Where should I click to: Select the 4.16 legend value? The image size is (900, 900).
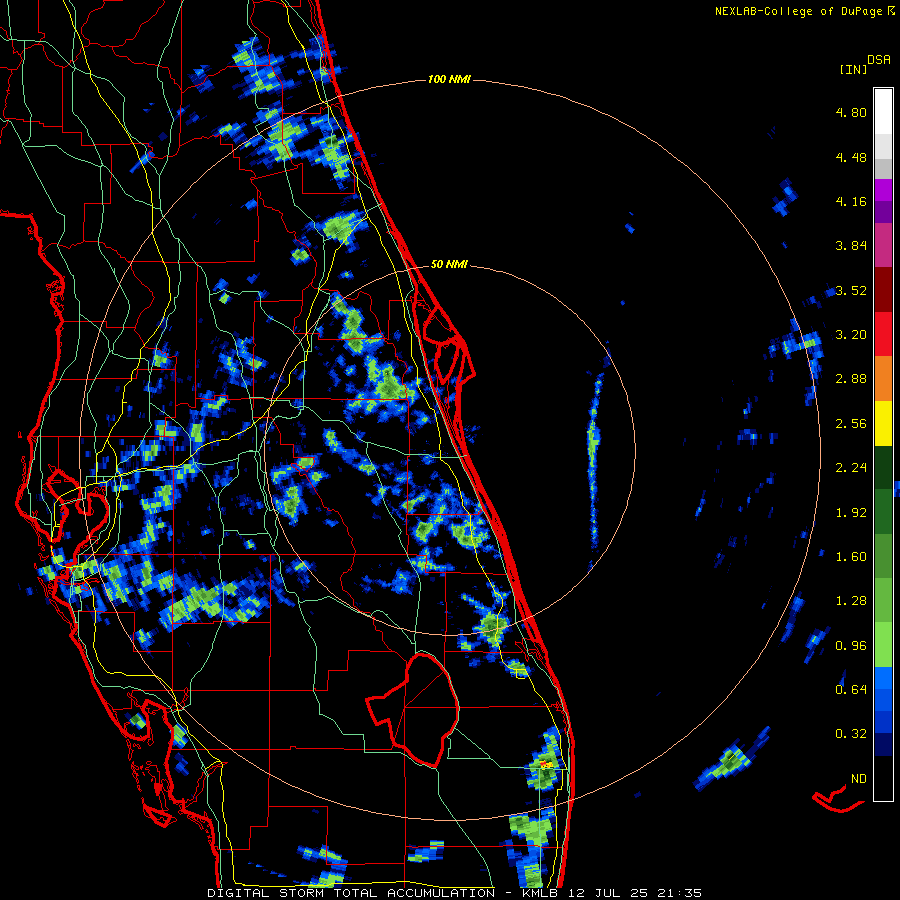coord(851,201)
